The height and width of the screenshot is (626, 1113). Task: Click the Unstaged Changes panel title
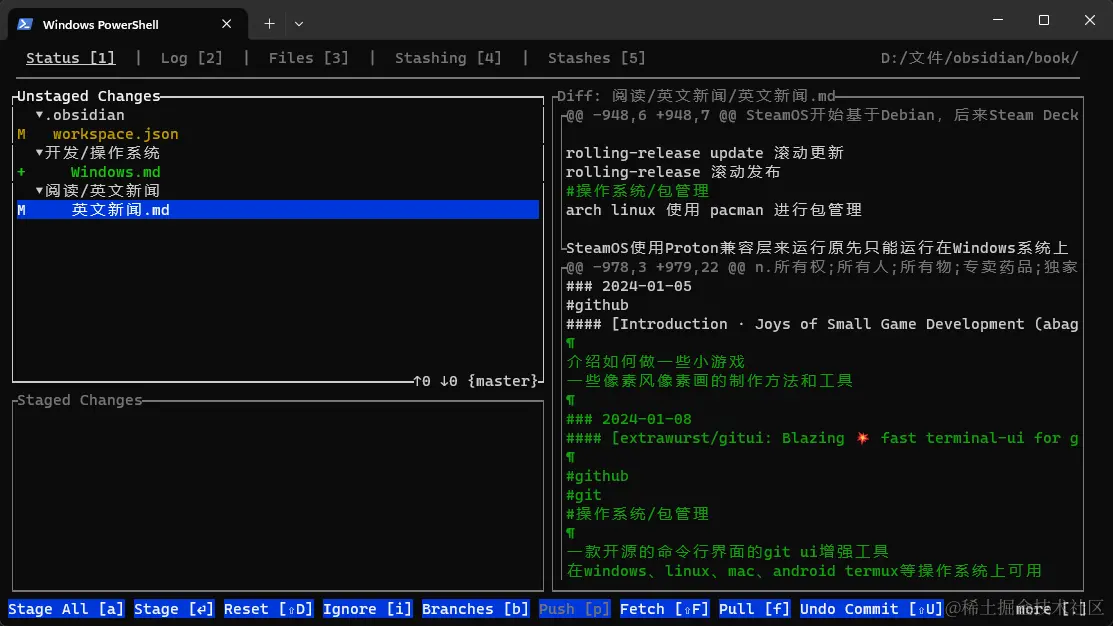[89, 96]
